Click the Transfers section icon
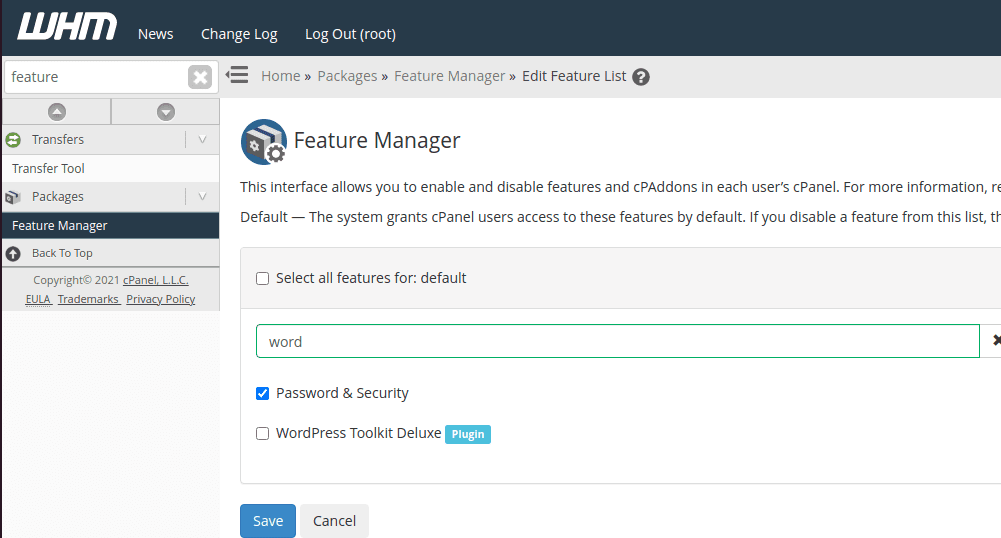The height and width of the screenshot is (538, 1001). click(x=13, y=140)
